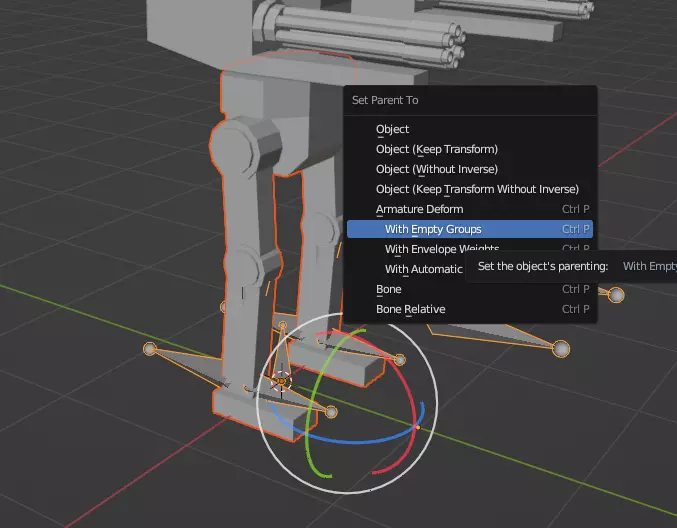Screen dimensions: 677x528
Task: Choose Object (Keep Transform) entry
Action: [436, 149]
